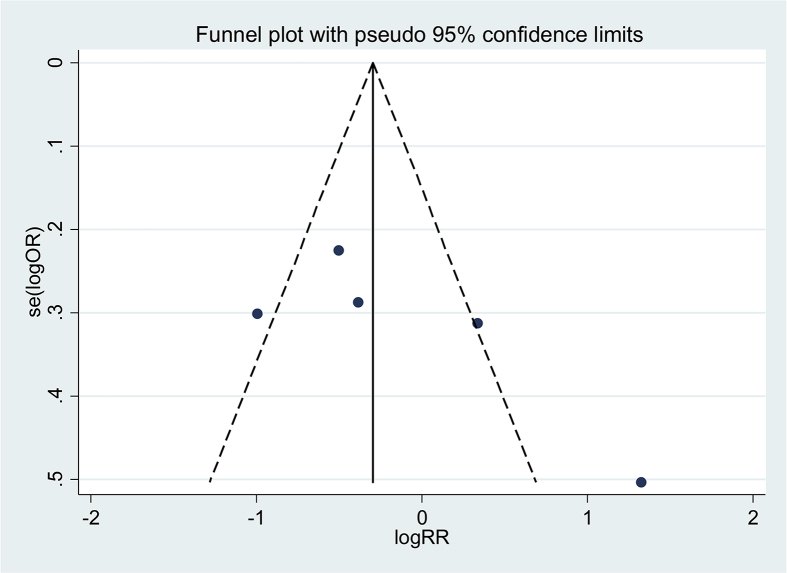Screen dimensions: 787x573
Task: Select the data point near logRR -1
Action: point(257,314)
